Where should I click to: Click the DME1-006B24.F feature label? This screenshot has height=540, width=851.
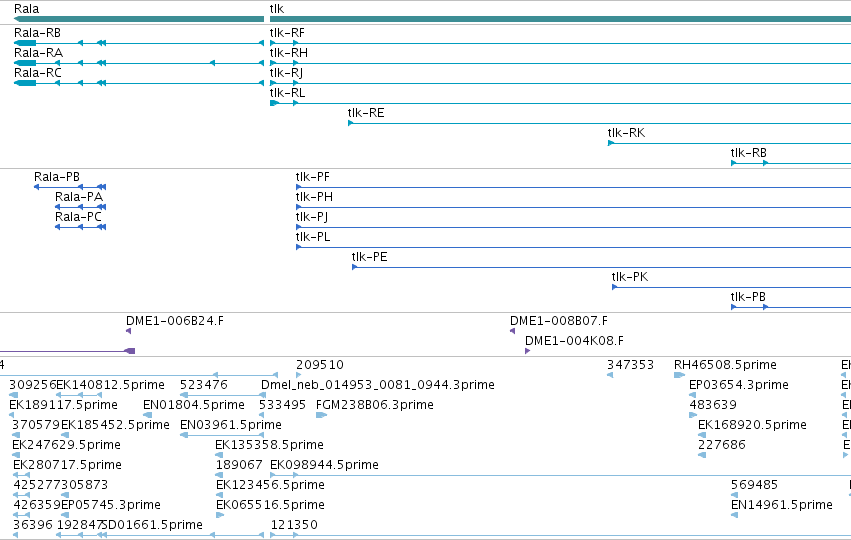(x=175, y=322)
